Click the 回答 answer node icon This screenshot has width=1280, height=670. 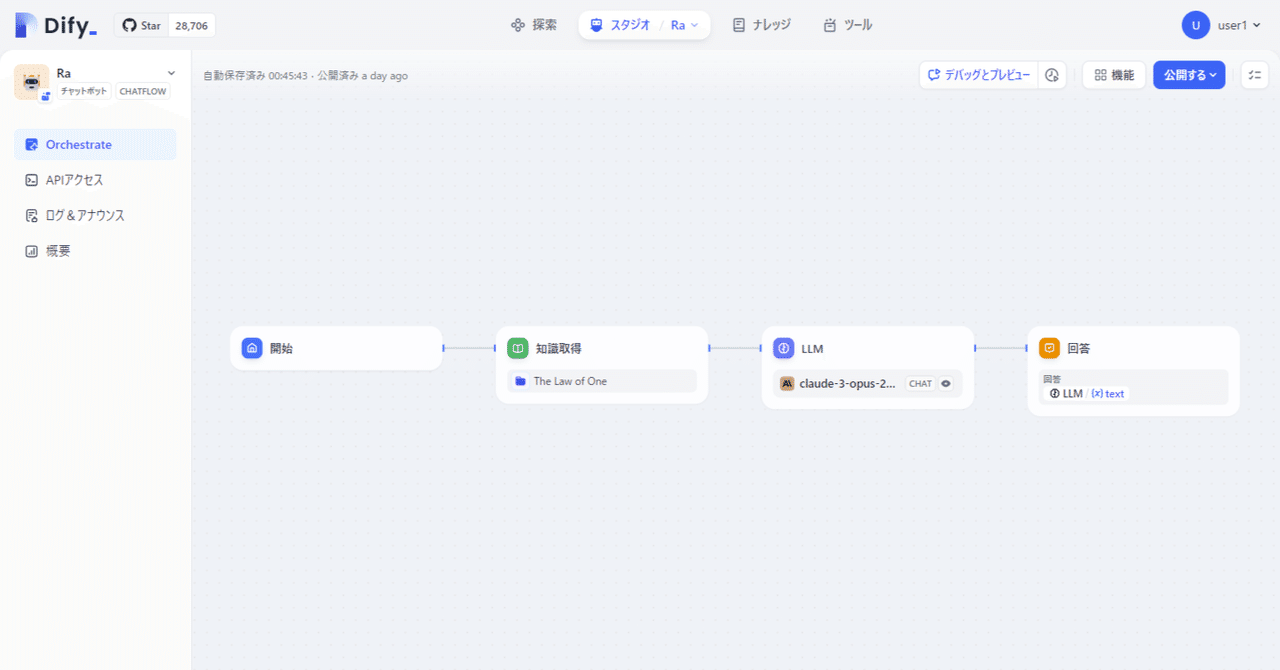(x=1049, y=348)
